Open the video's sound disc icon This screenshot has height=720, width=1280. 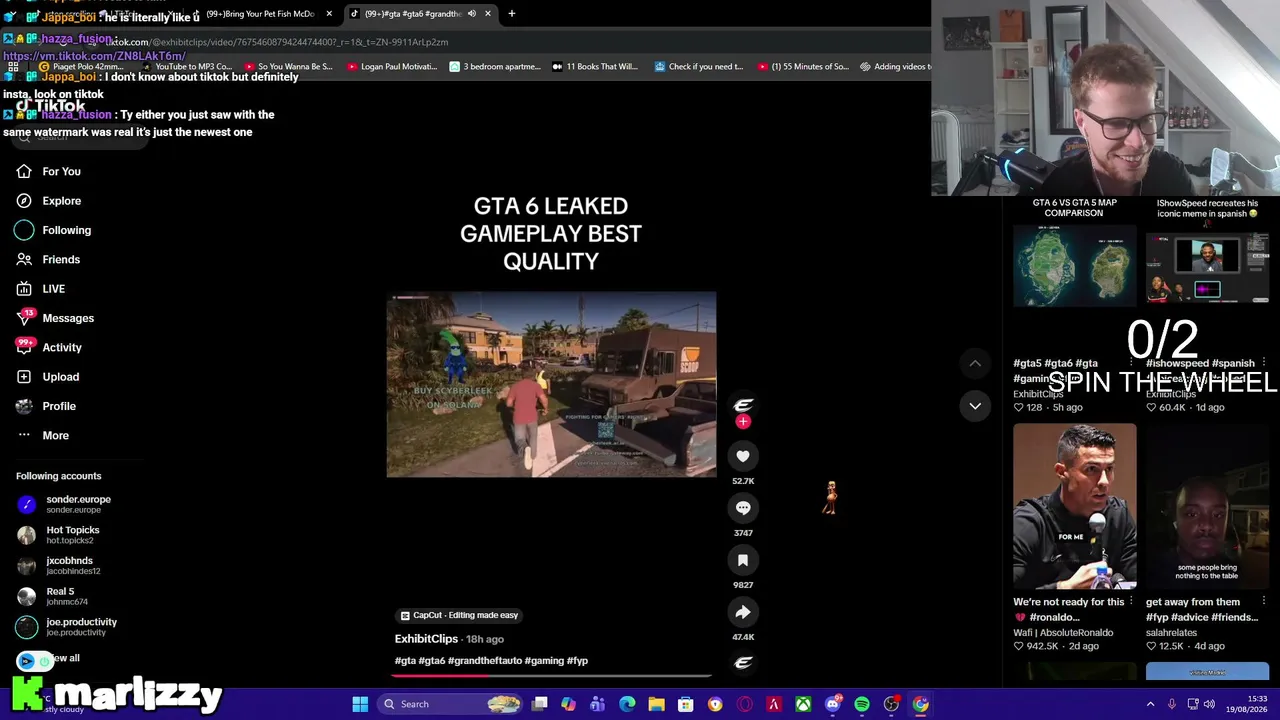[743, 662]
